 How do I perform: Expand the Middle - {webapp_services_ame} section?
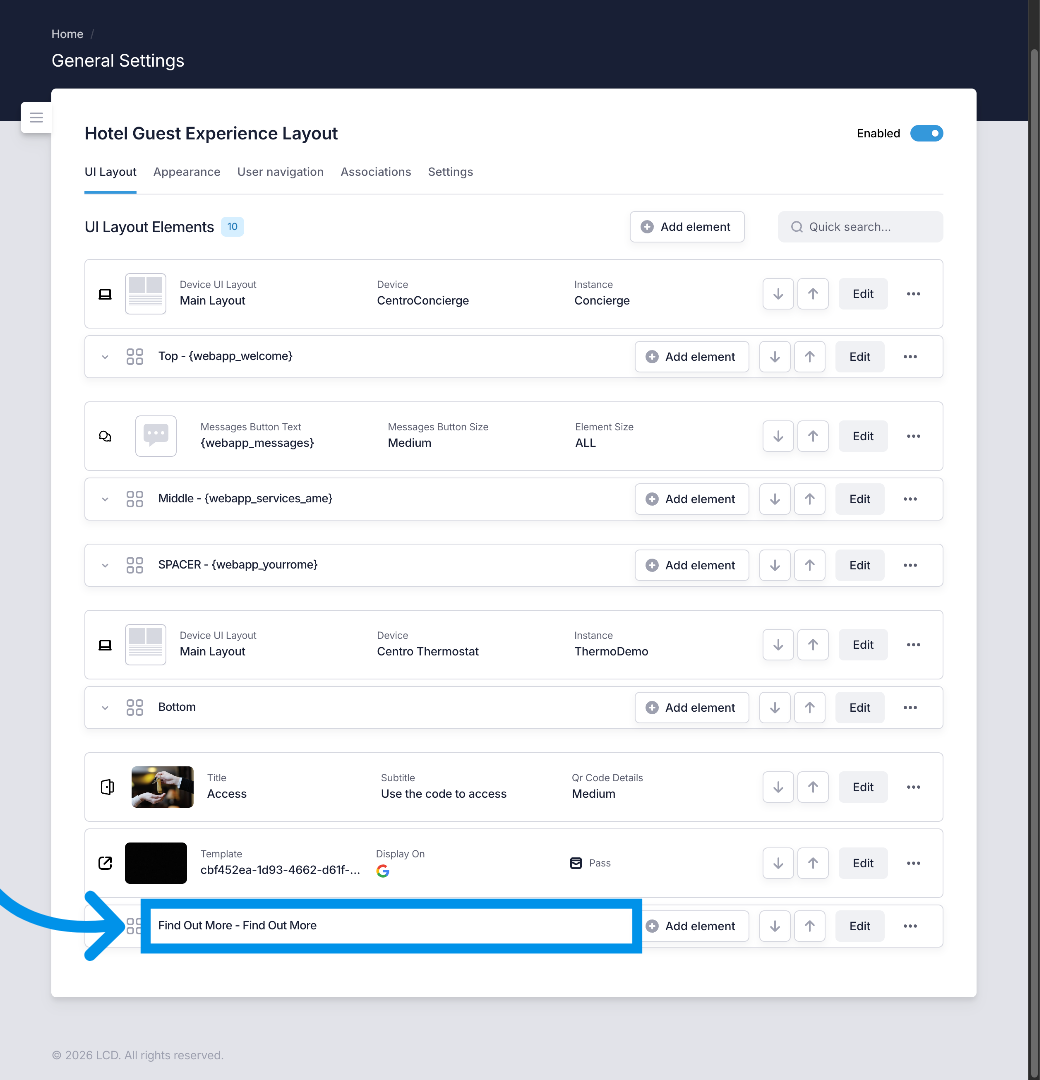point(105,499)
